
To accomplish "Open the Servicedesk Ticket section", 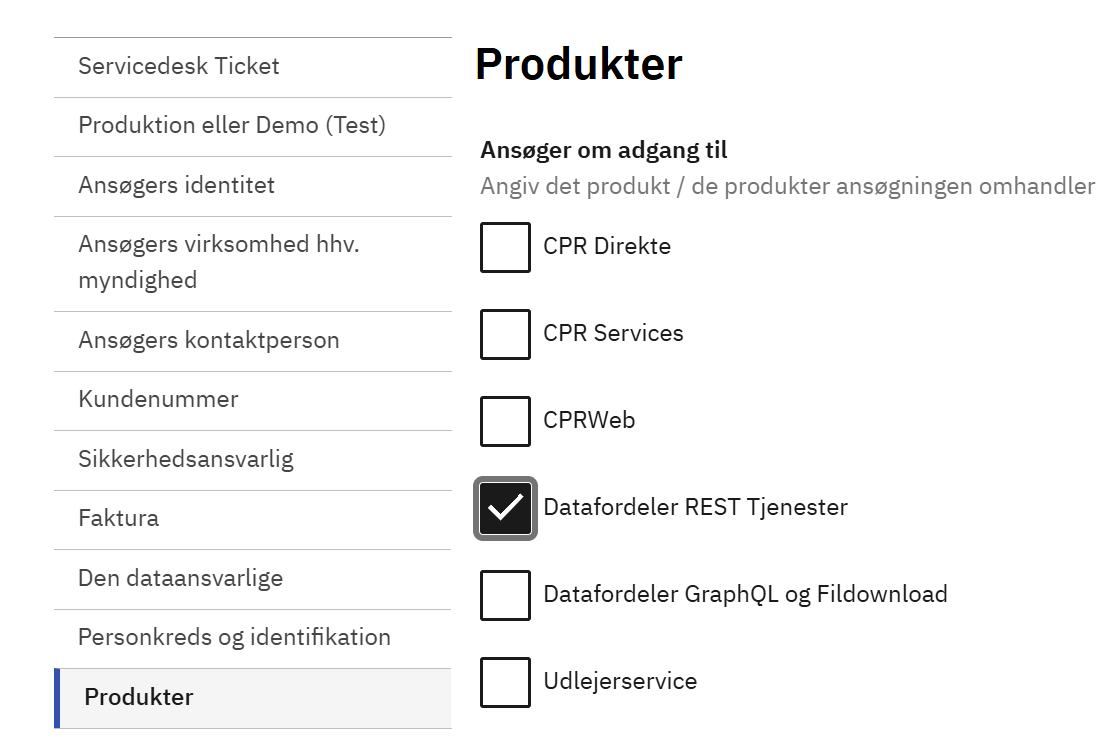I will [179, 66].
